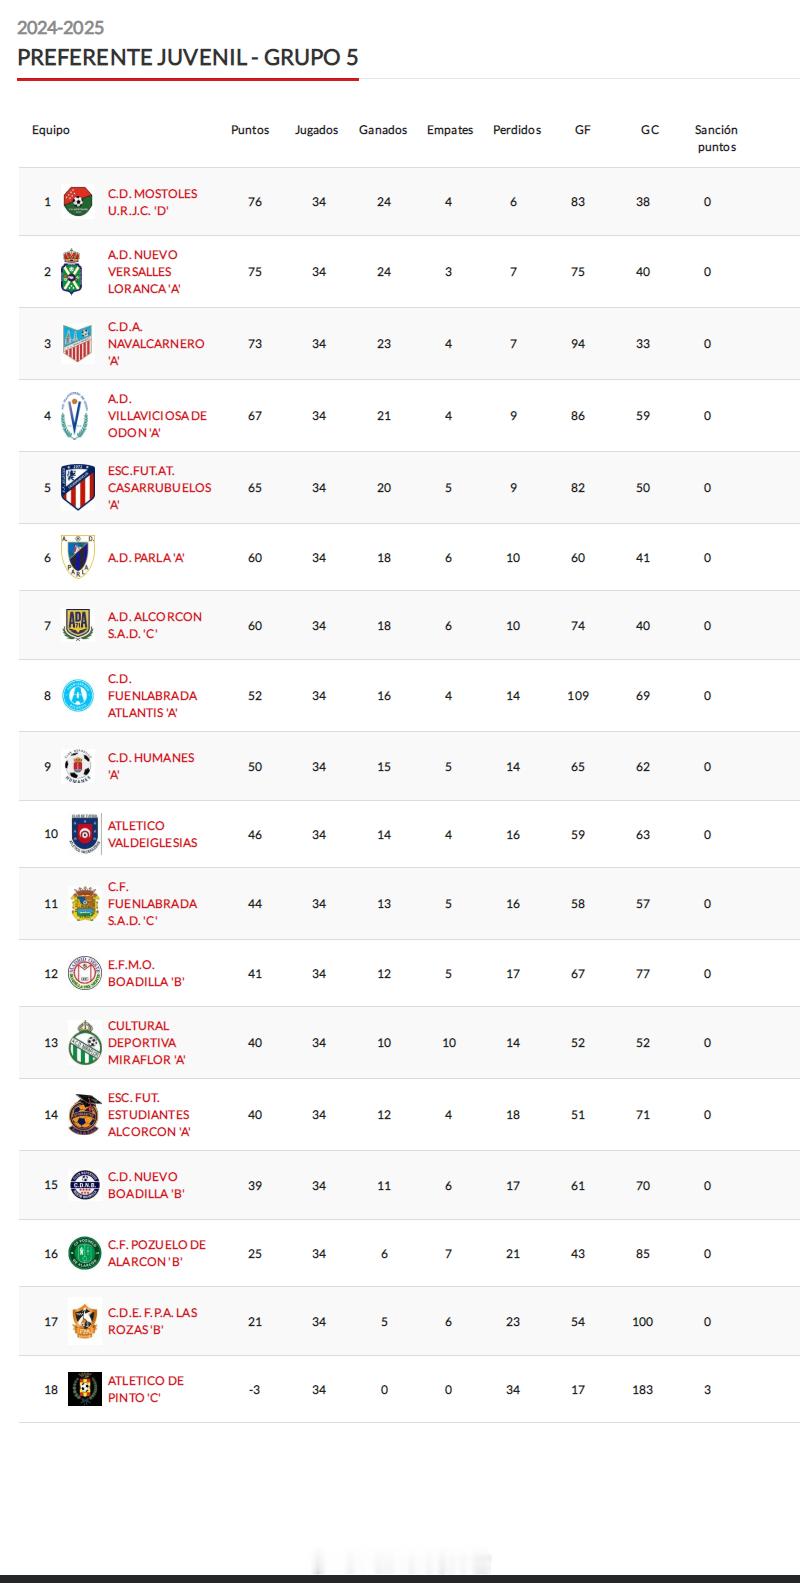The image size is (800, 1583).
Task: Click the A.D. Villaviciosa de Odon crest
Action: (74, 415)
